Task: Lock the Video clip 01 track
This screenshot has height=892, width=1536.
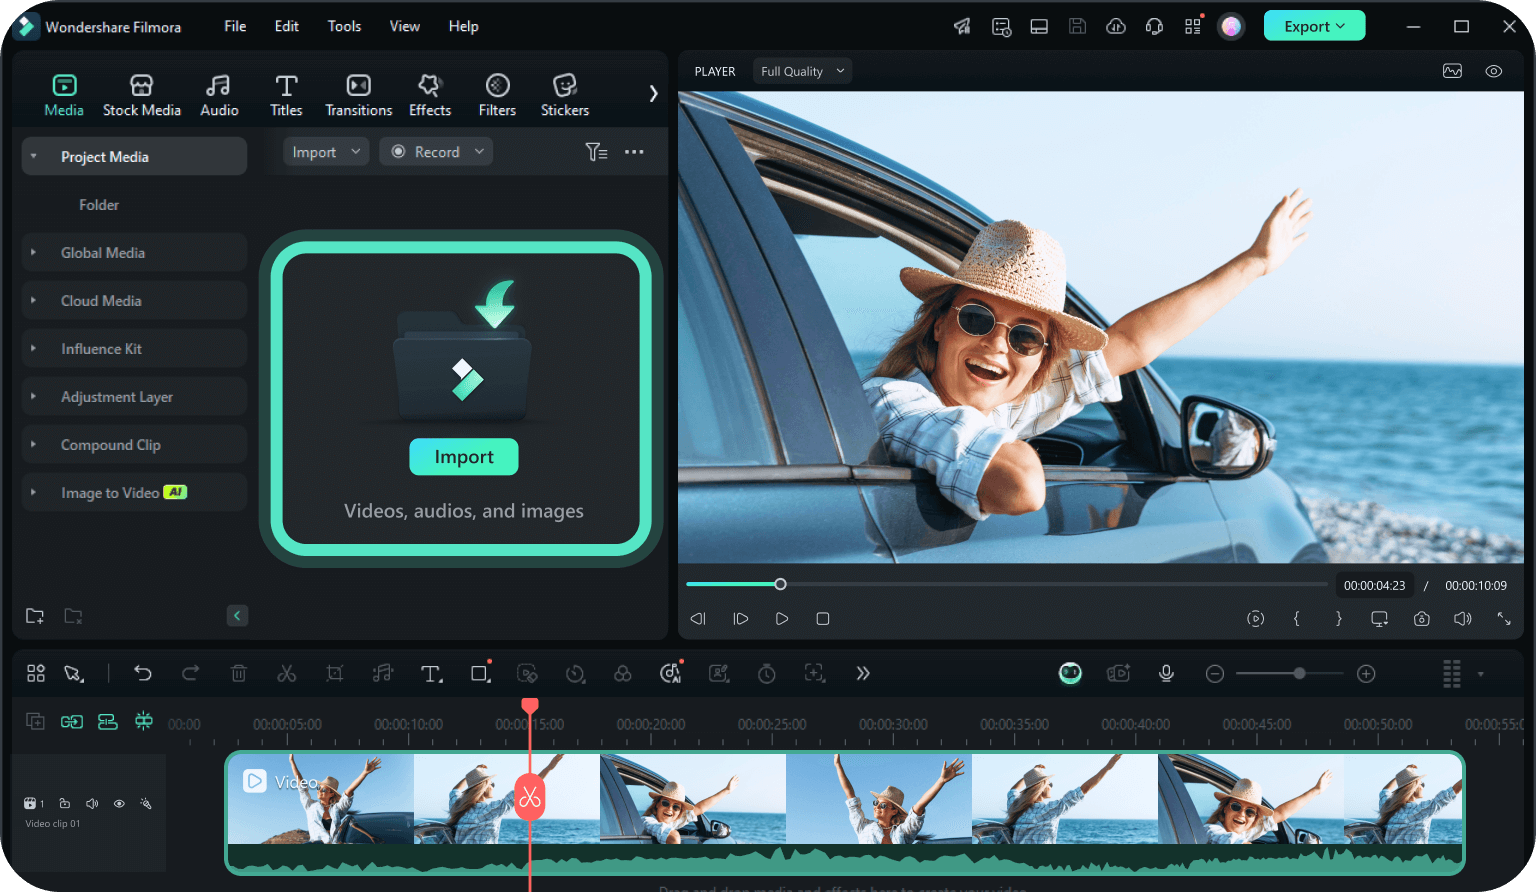Action: pos(65,804)
